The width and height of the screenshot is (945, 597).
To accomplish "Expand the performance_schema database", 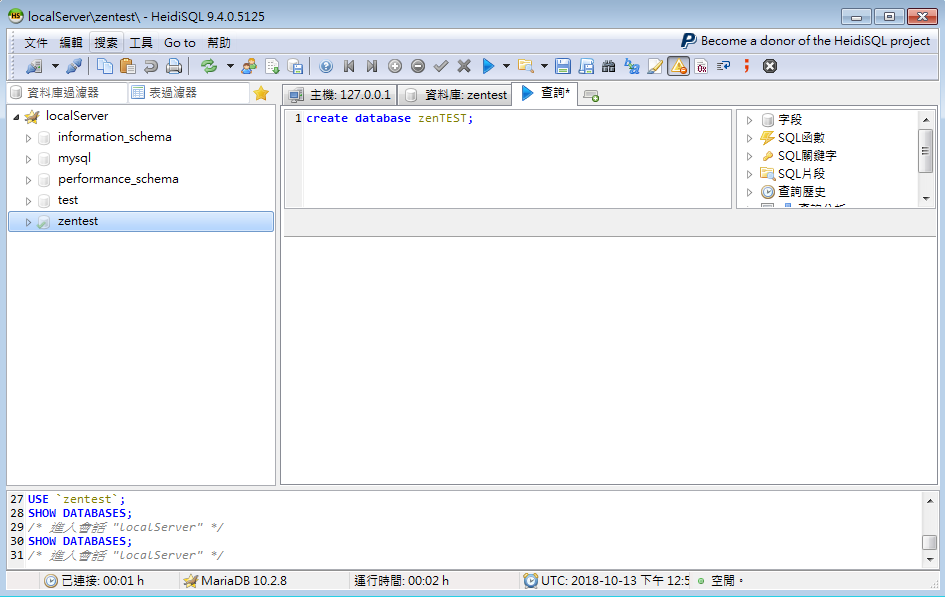I will 28,180.
